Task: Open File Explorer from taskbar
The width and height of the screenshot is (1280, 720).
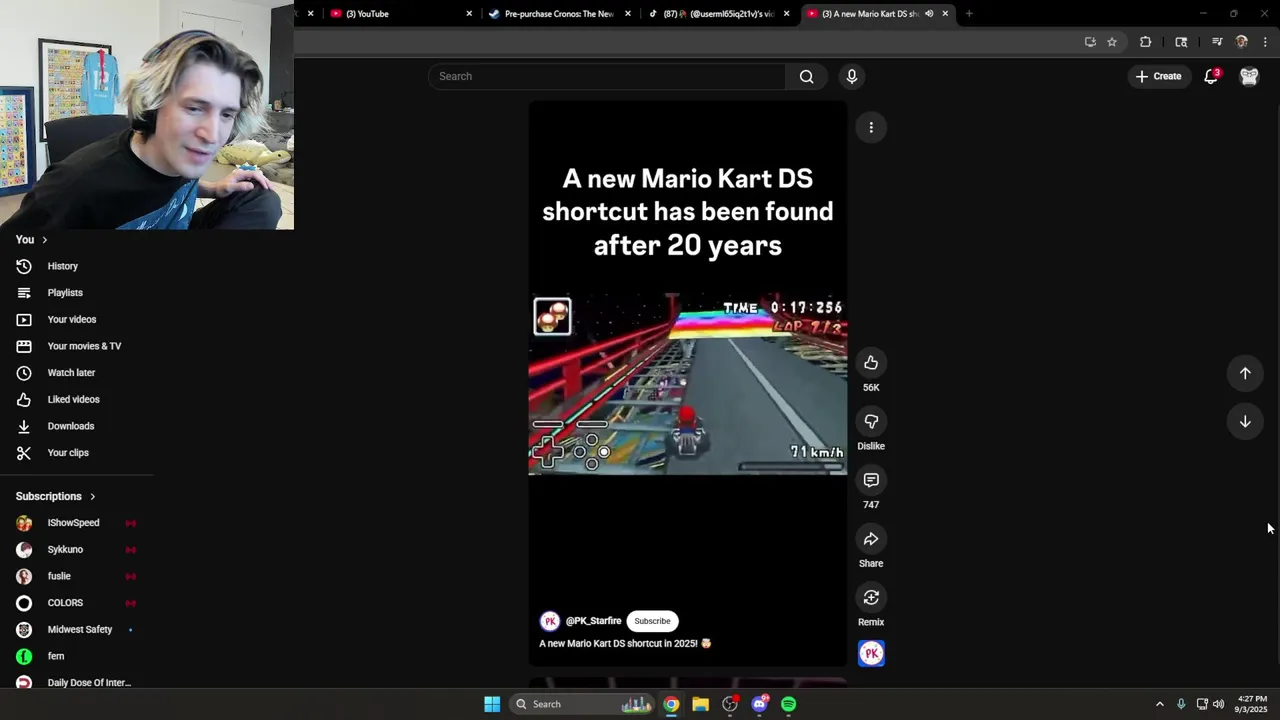Action: [700, 704]
